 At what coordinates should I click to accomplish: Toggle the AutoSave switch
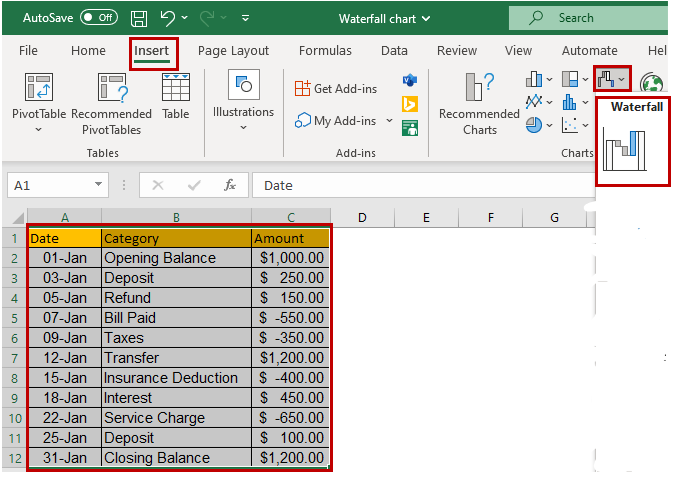pyautogui.click(x=99, y=18)
